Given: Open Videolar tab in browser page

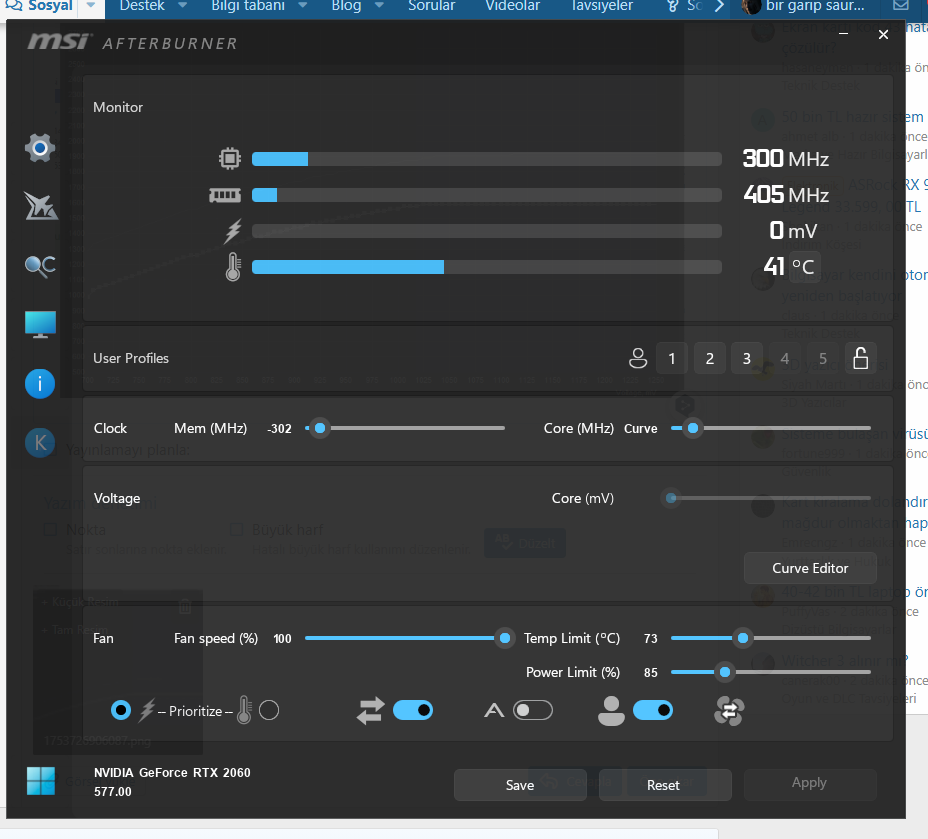Looking at the screenshot, I should (x=513, y=6).
